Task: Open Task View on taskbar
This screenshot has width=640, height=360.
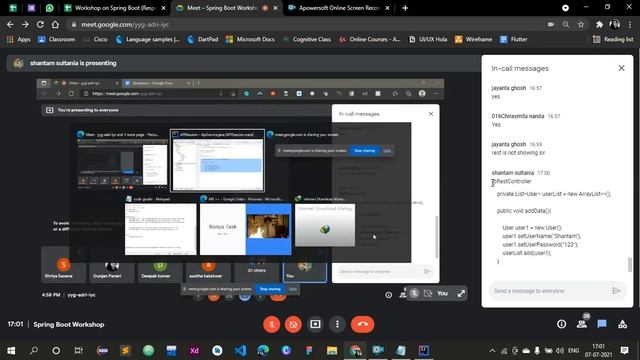Action: (78, 351)
